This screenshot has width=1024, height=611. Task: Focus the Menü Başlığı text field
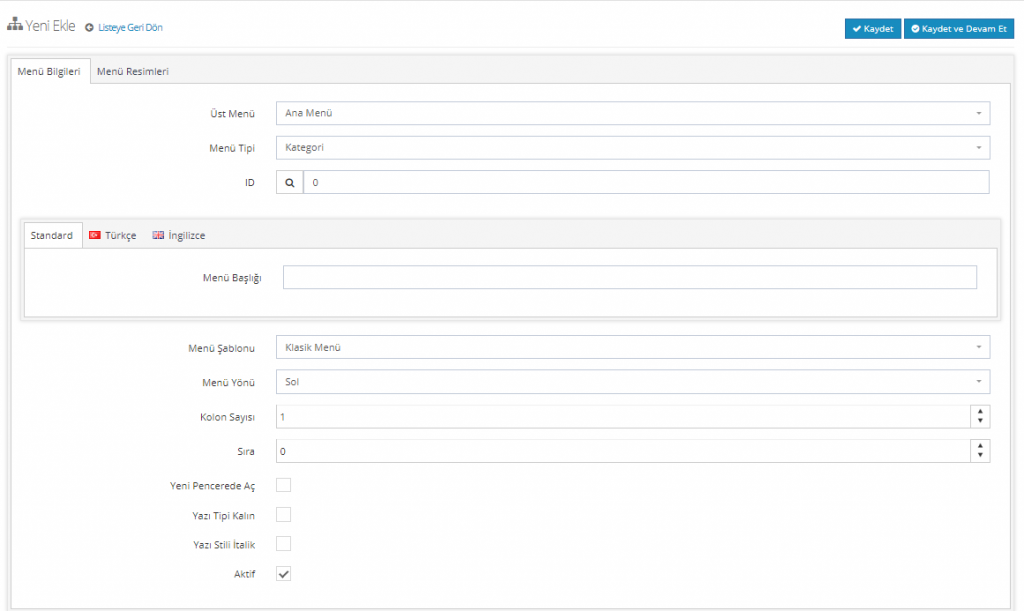(630, 277)
